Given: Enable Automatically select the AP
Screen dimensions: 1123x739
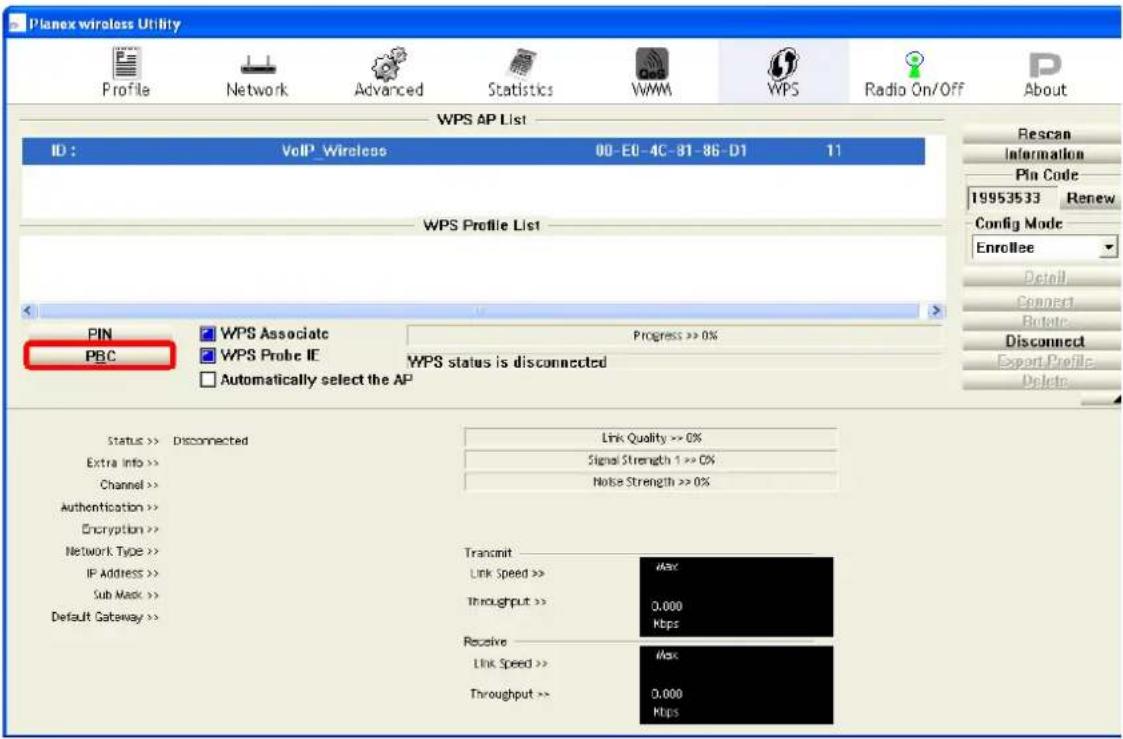Looking at the screenshot, I should click(x=208, y=380).
